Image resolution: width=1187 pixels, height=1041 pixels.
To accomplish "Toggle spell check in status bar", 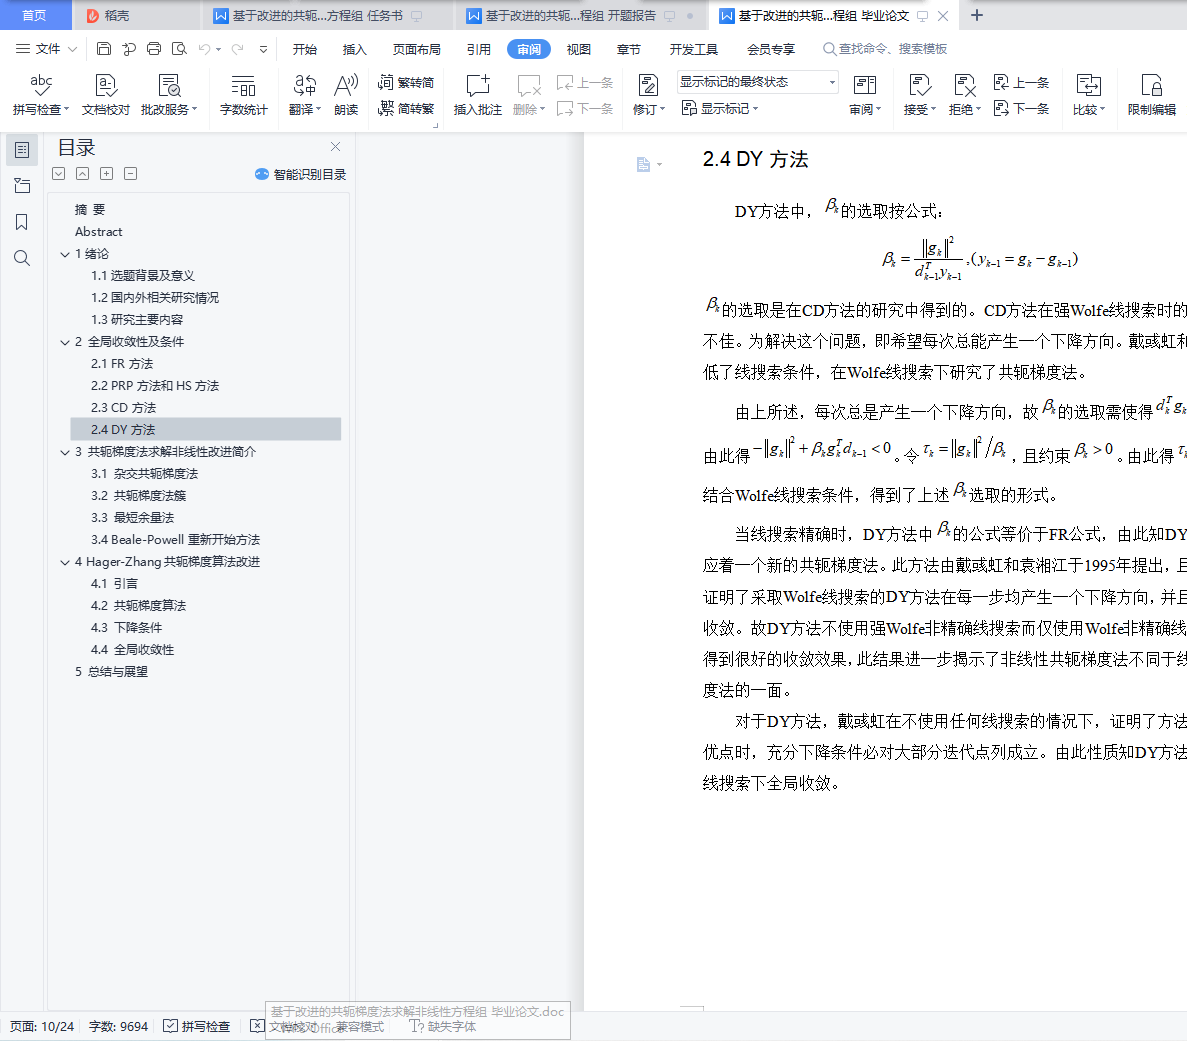I will (x=197, y=1027).
